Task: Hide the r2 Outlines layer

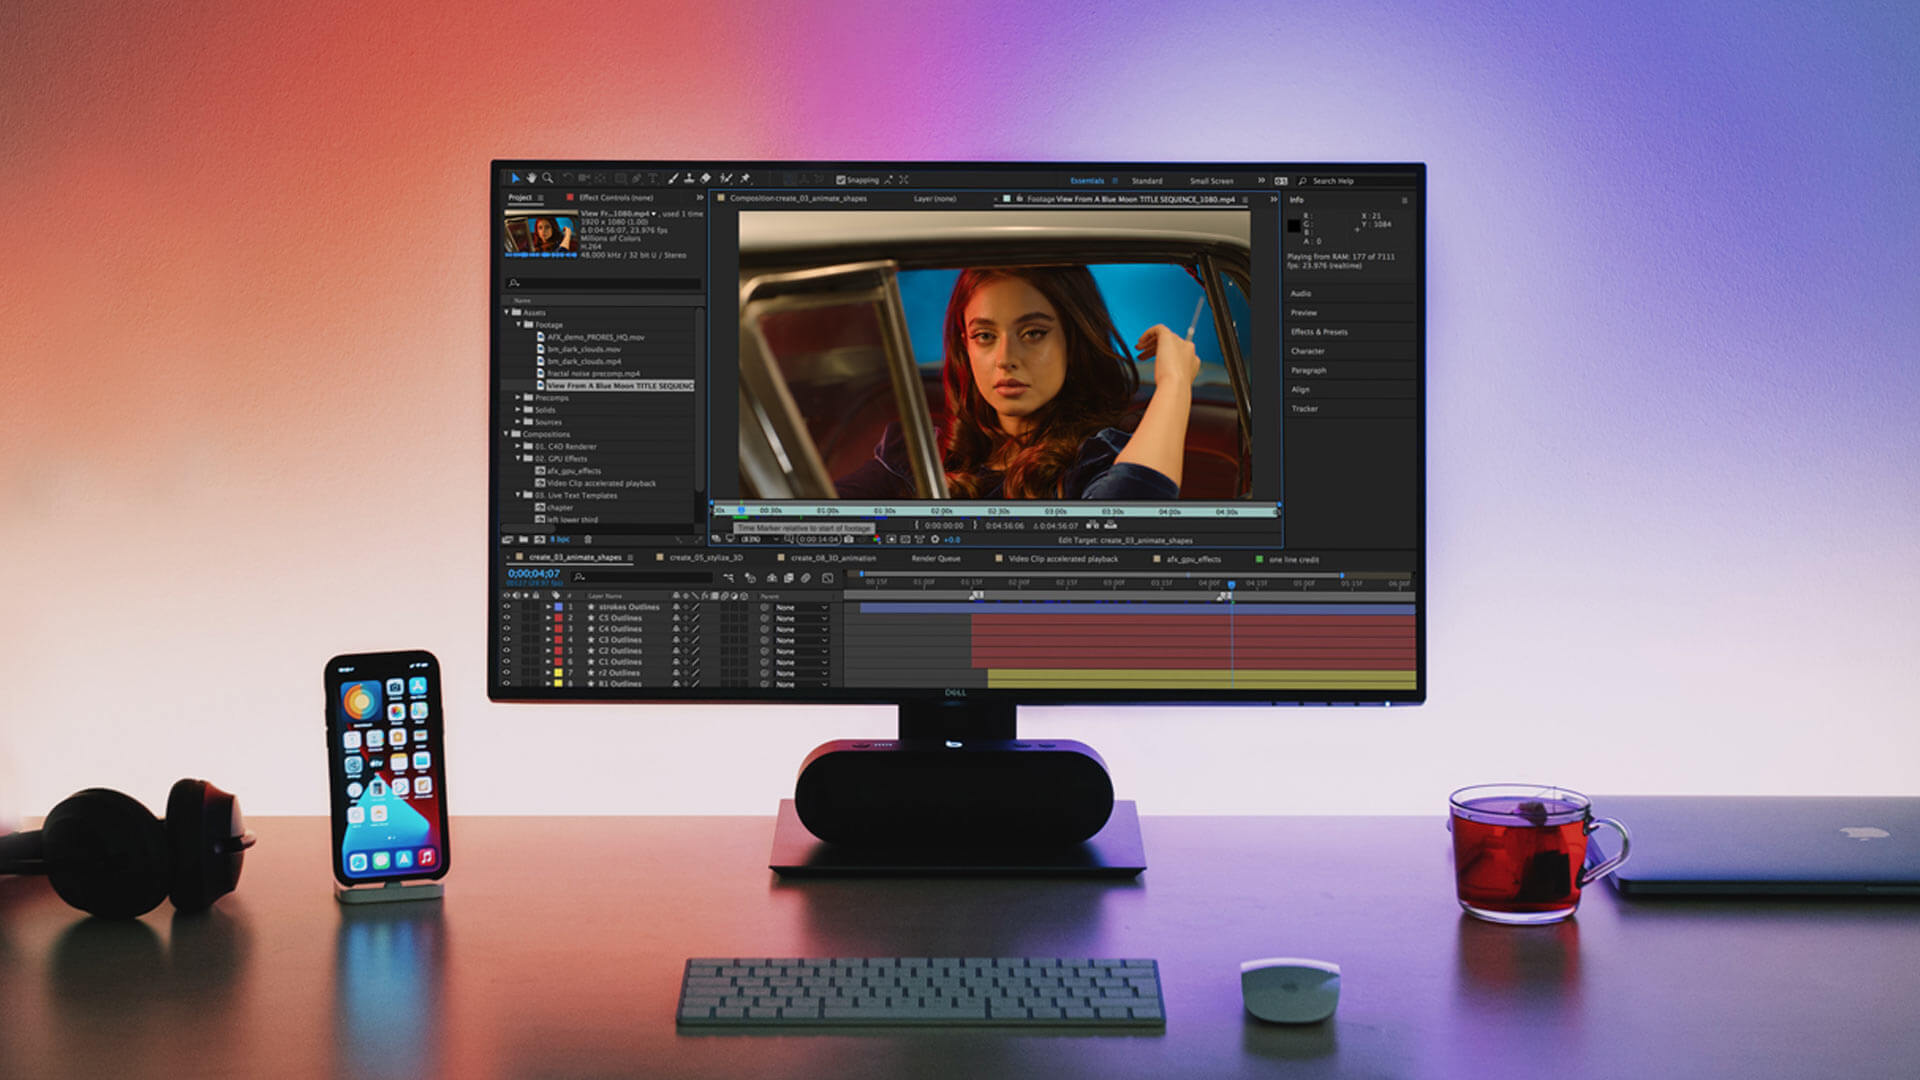Action: 507,673
